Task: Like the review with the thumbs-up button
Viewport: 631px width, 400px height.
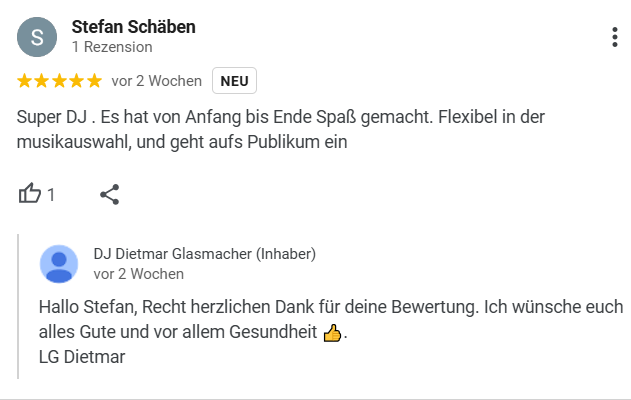Action: [x=30, y=194]
